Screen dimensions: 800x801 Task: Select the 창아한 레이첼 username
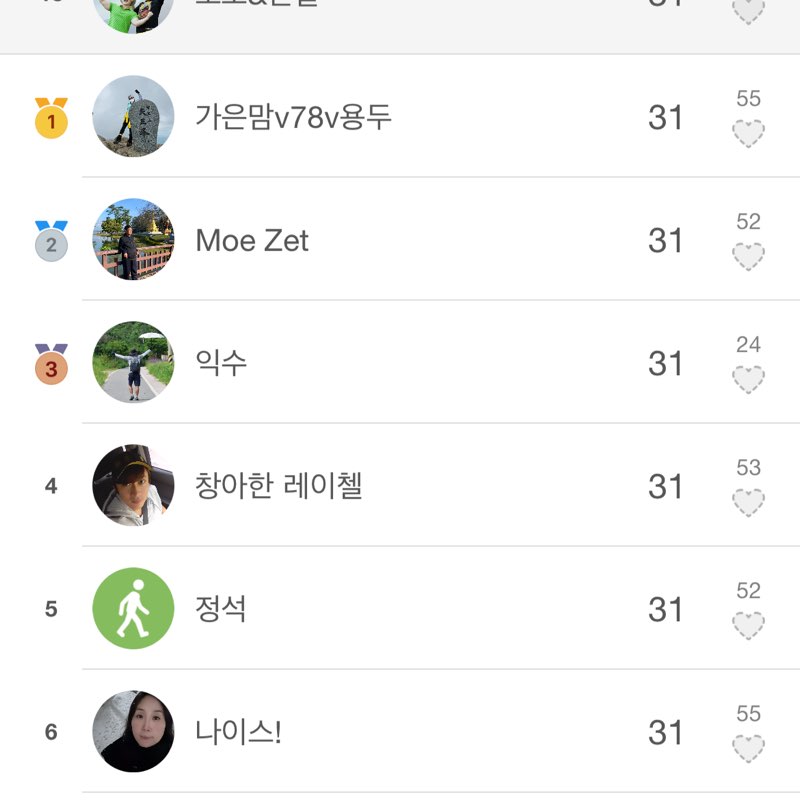(278, 487)
